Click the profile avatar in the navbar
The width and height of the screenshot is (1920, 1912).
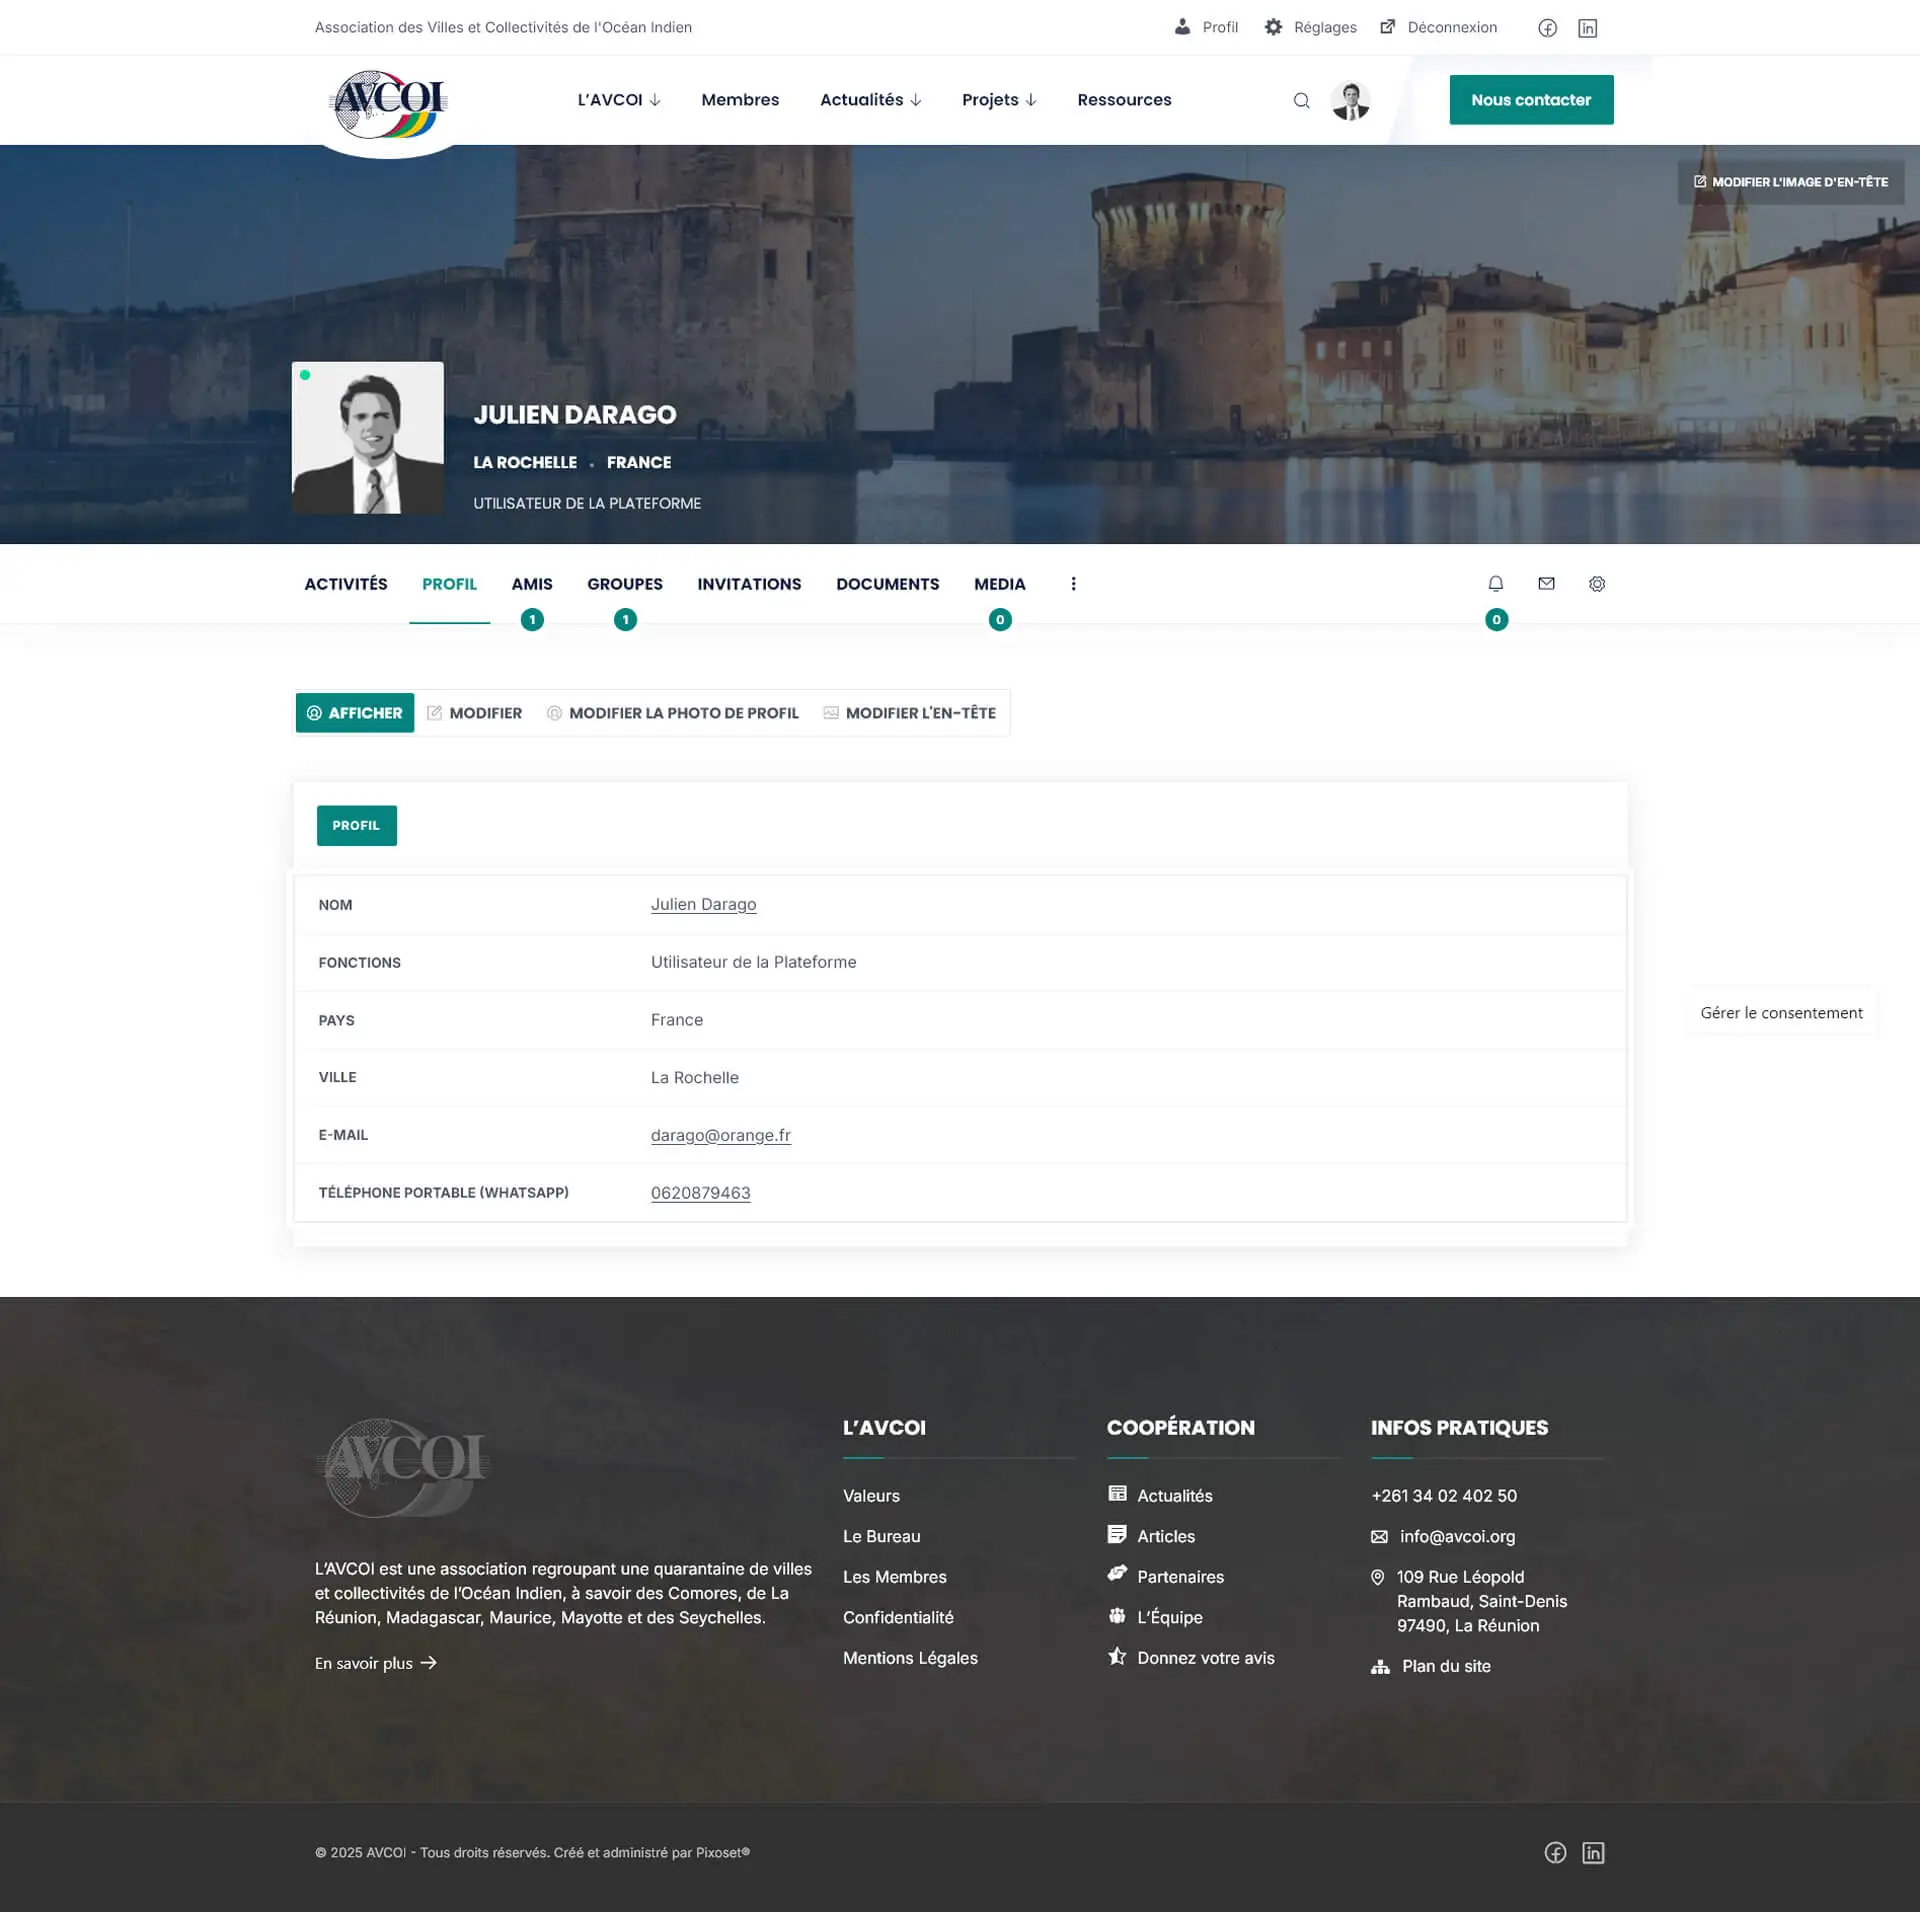tap(1351, 100)
